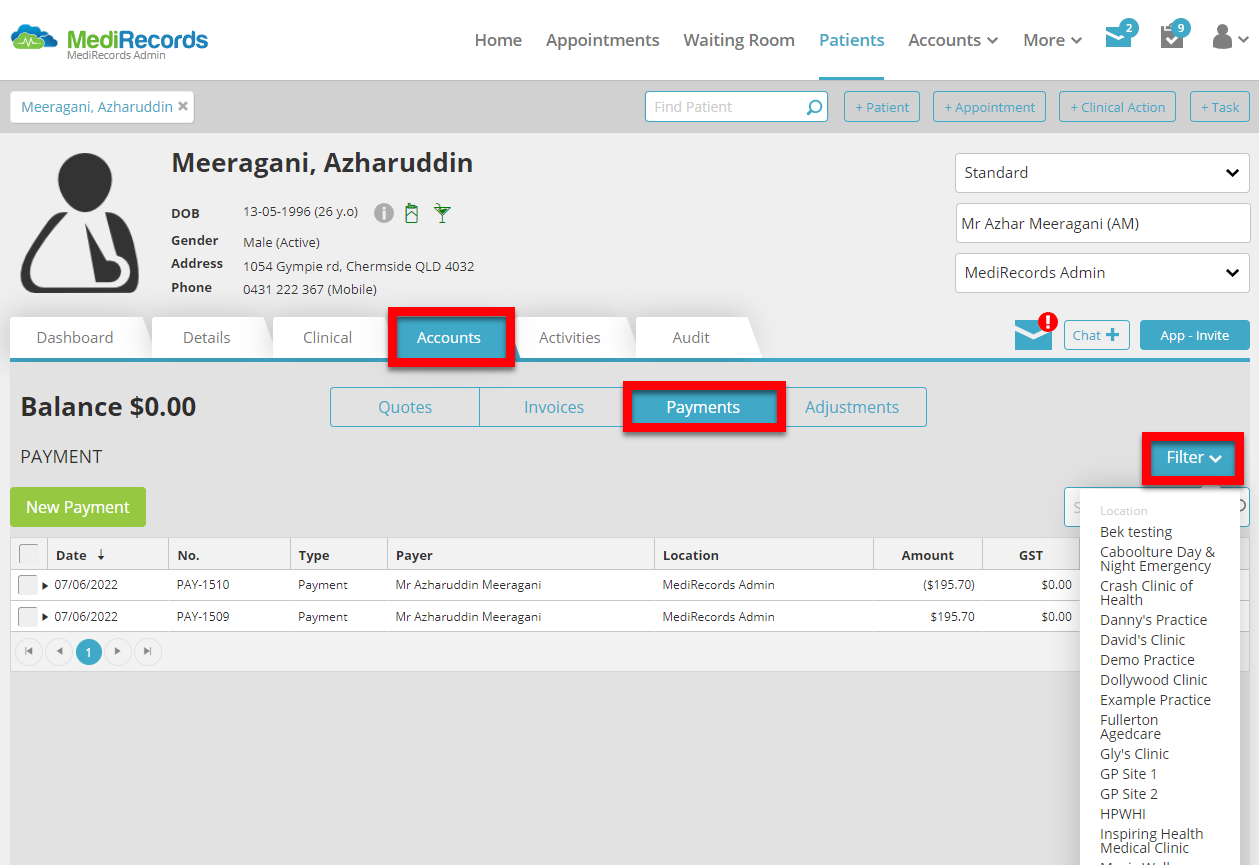Click the search magnifier in Find Patient
The width and height of the screenshot is (1259, 865).
click(815, 107)
